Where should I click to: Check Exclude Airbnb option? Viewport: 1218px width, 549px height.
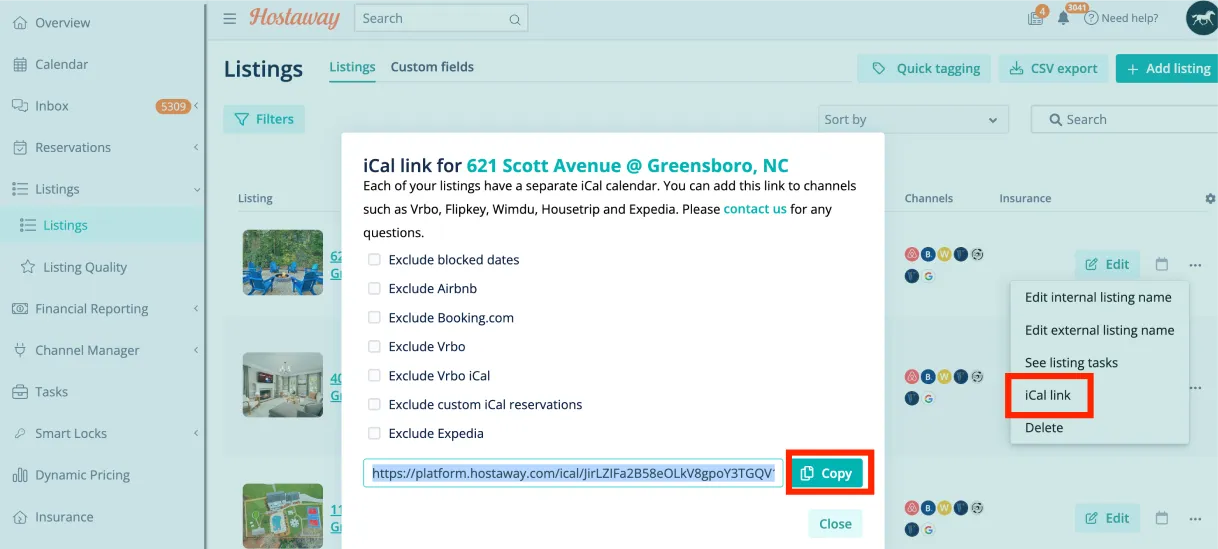374,288
